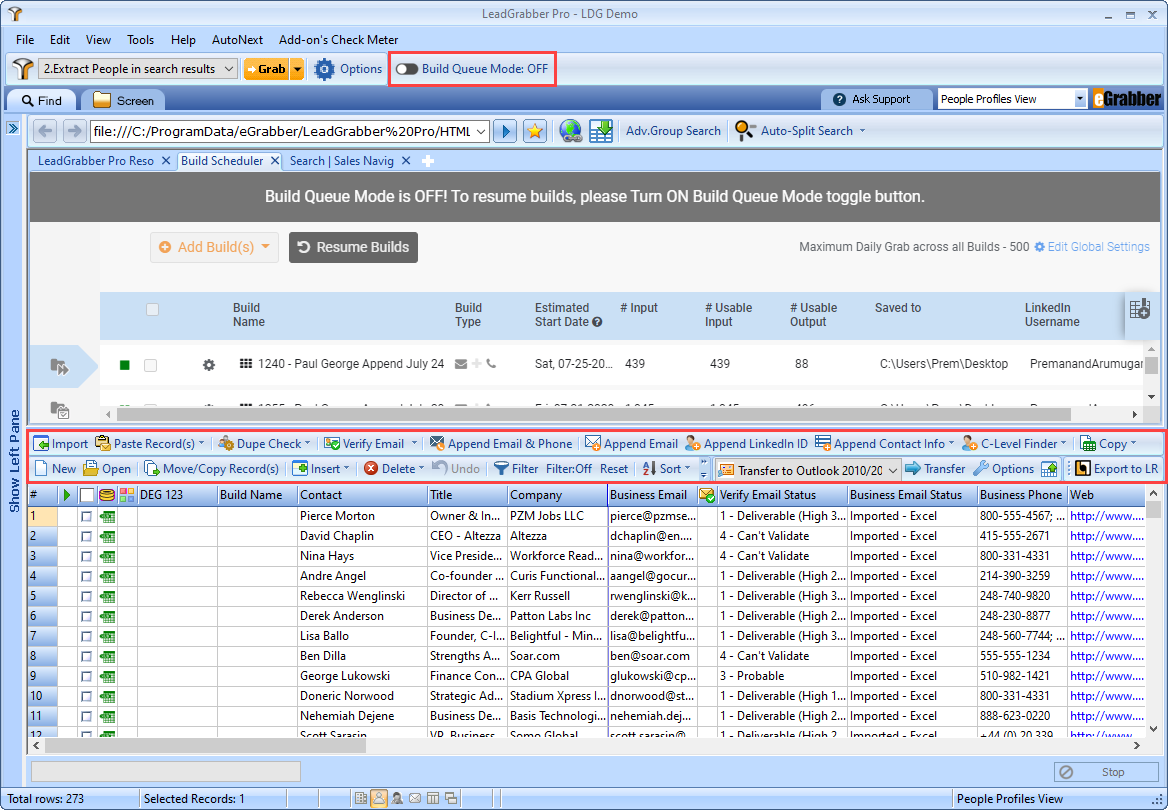The width and height of the screenshot is (1168, 810).
Task: Check the select-all records header checkbox
Action: pos(87,495)
